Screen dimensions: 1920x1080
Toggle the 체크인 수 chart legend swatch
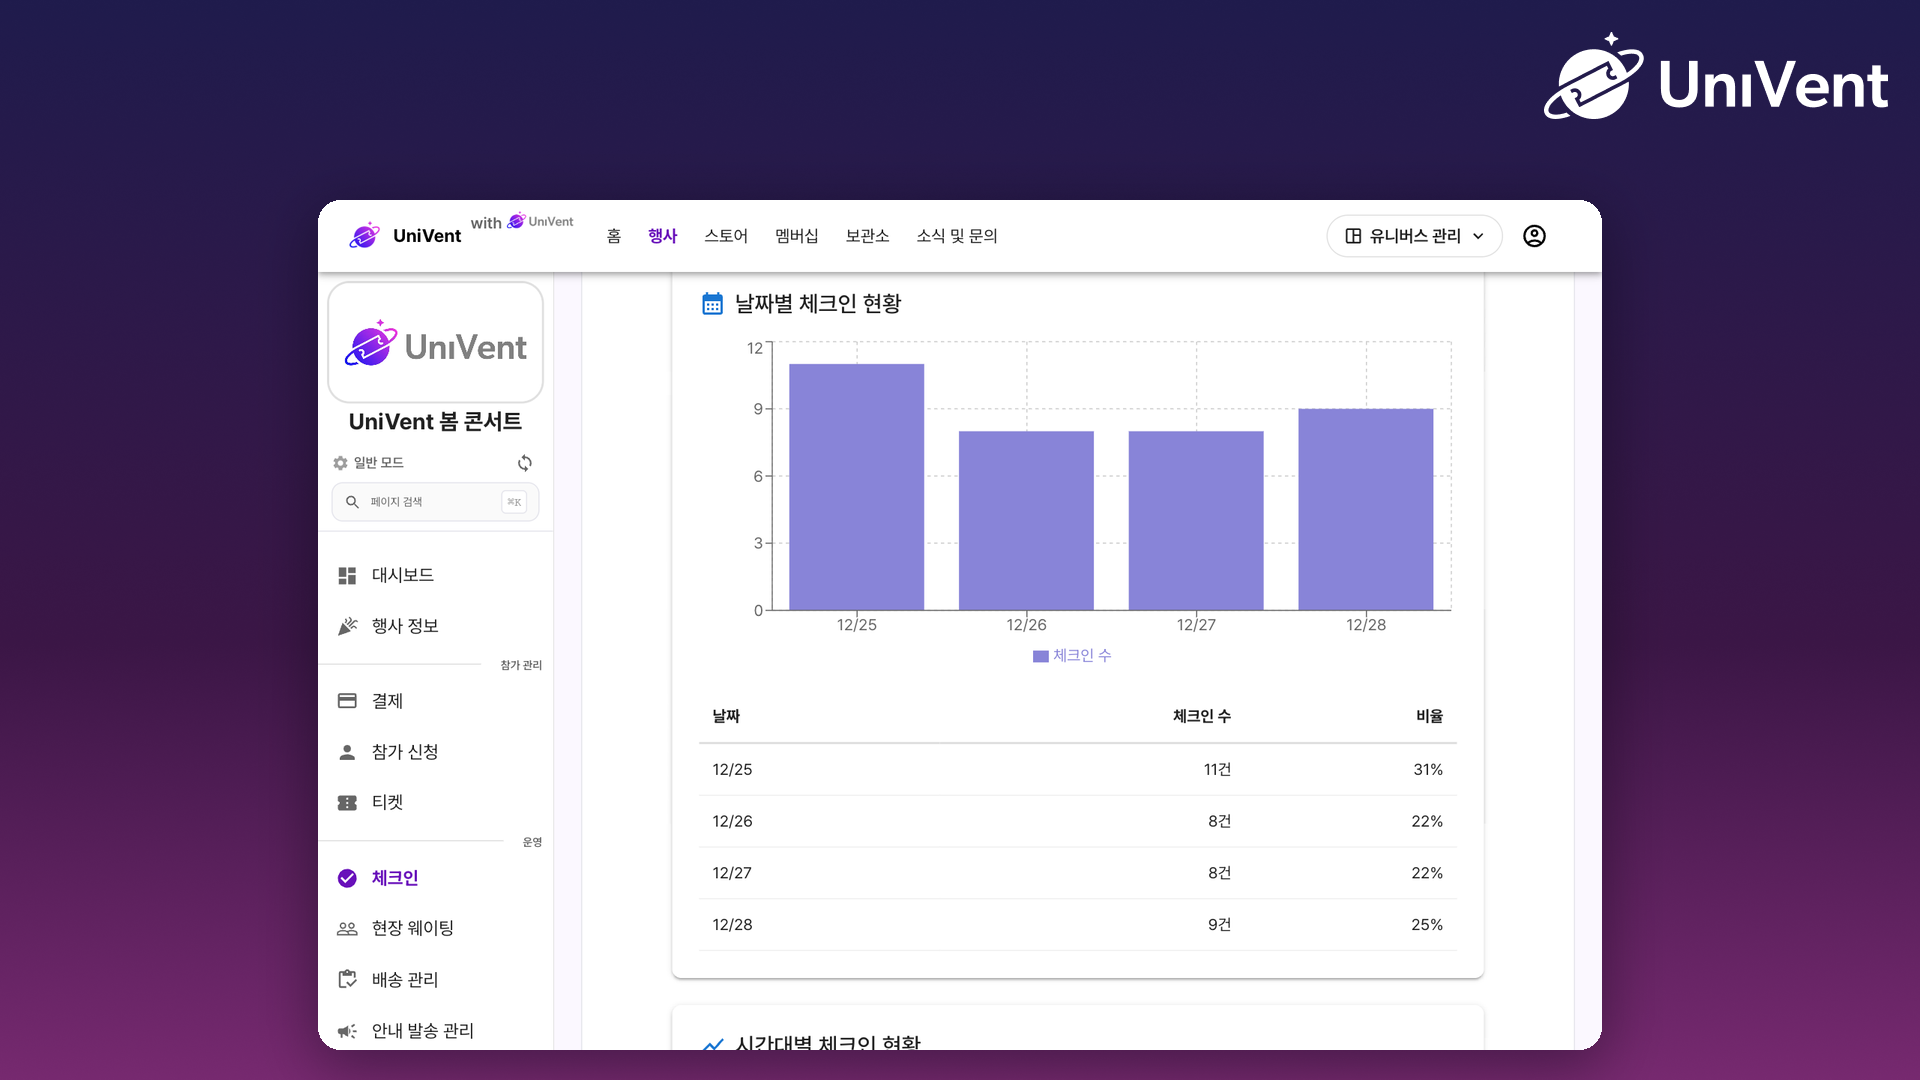1040,656
